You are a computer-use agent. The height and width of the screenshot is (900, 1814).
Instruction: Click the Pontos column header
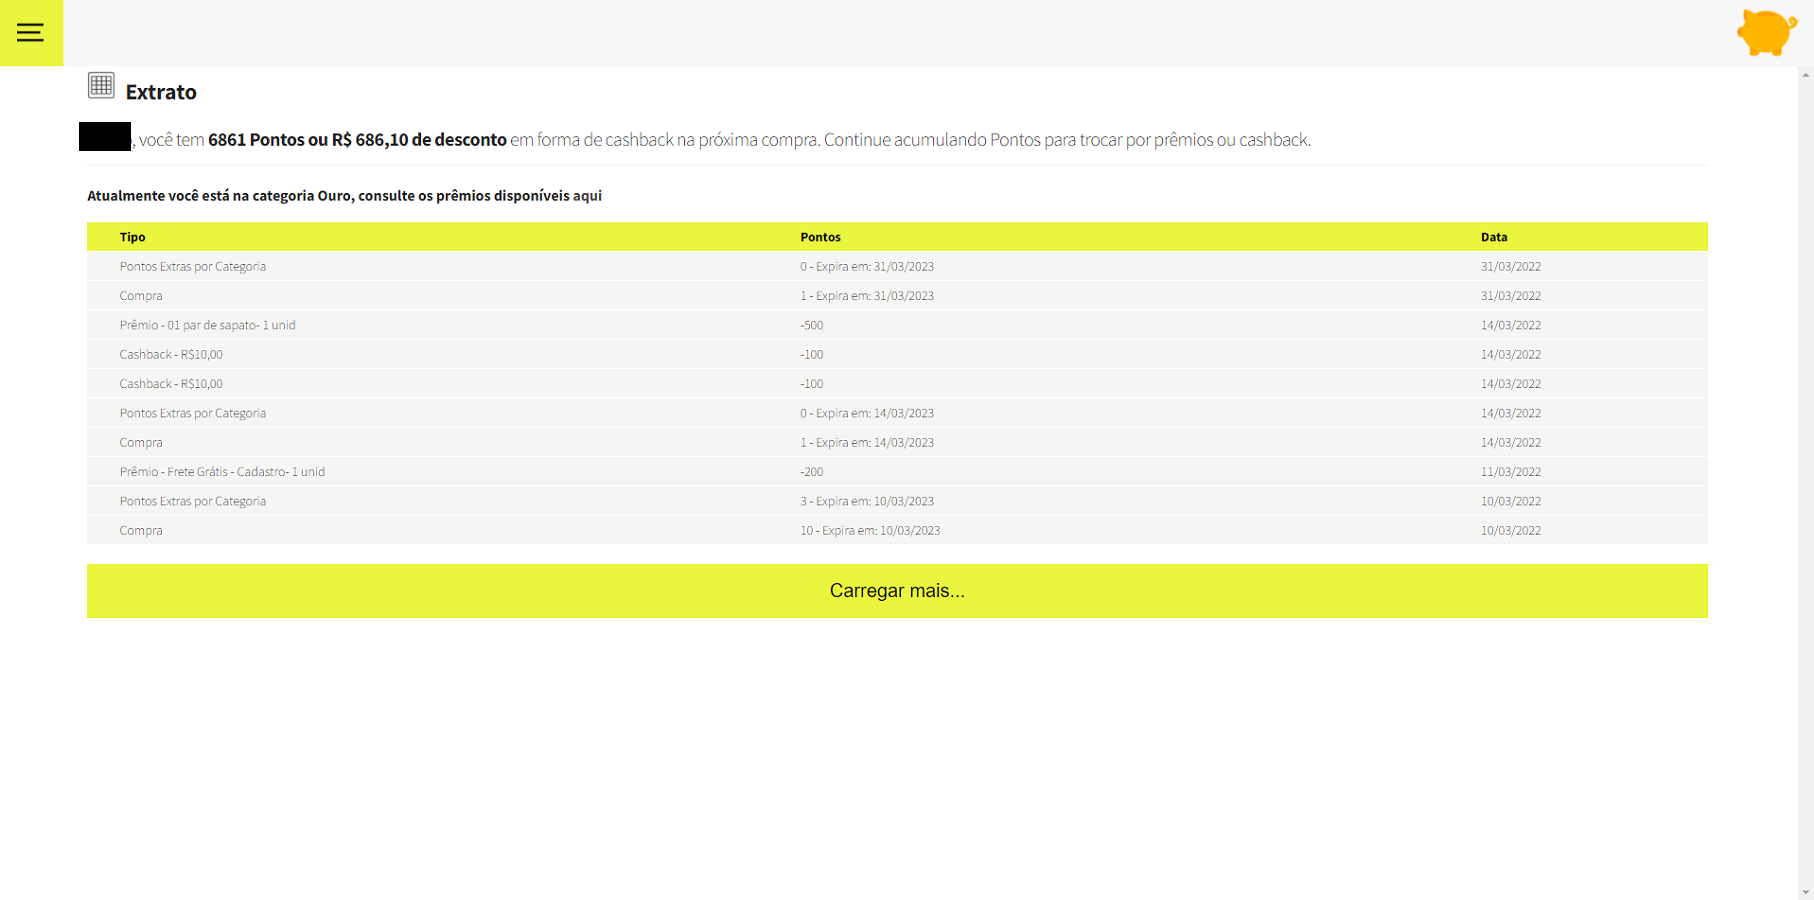click(820, 237)
